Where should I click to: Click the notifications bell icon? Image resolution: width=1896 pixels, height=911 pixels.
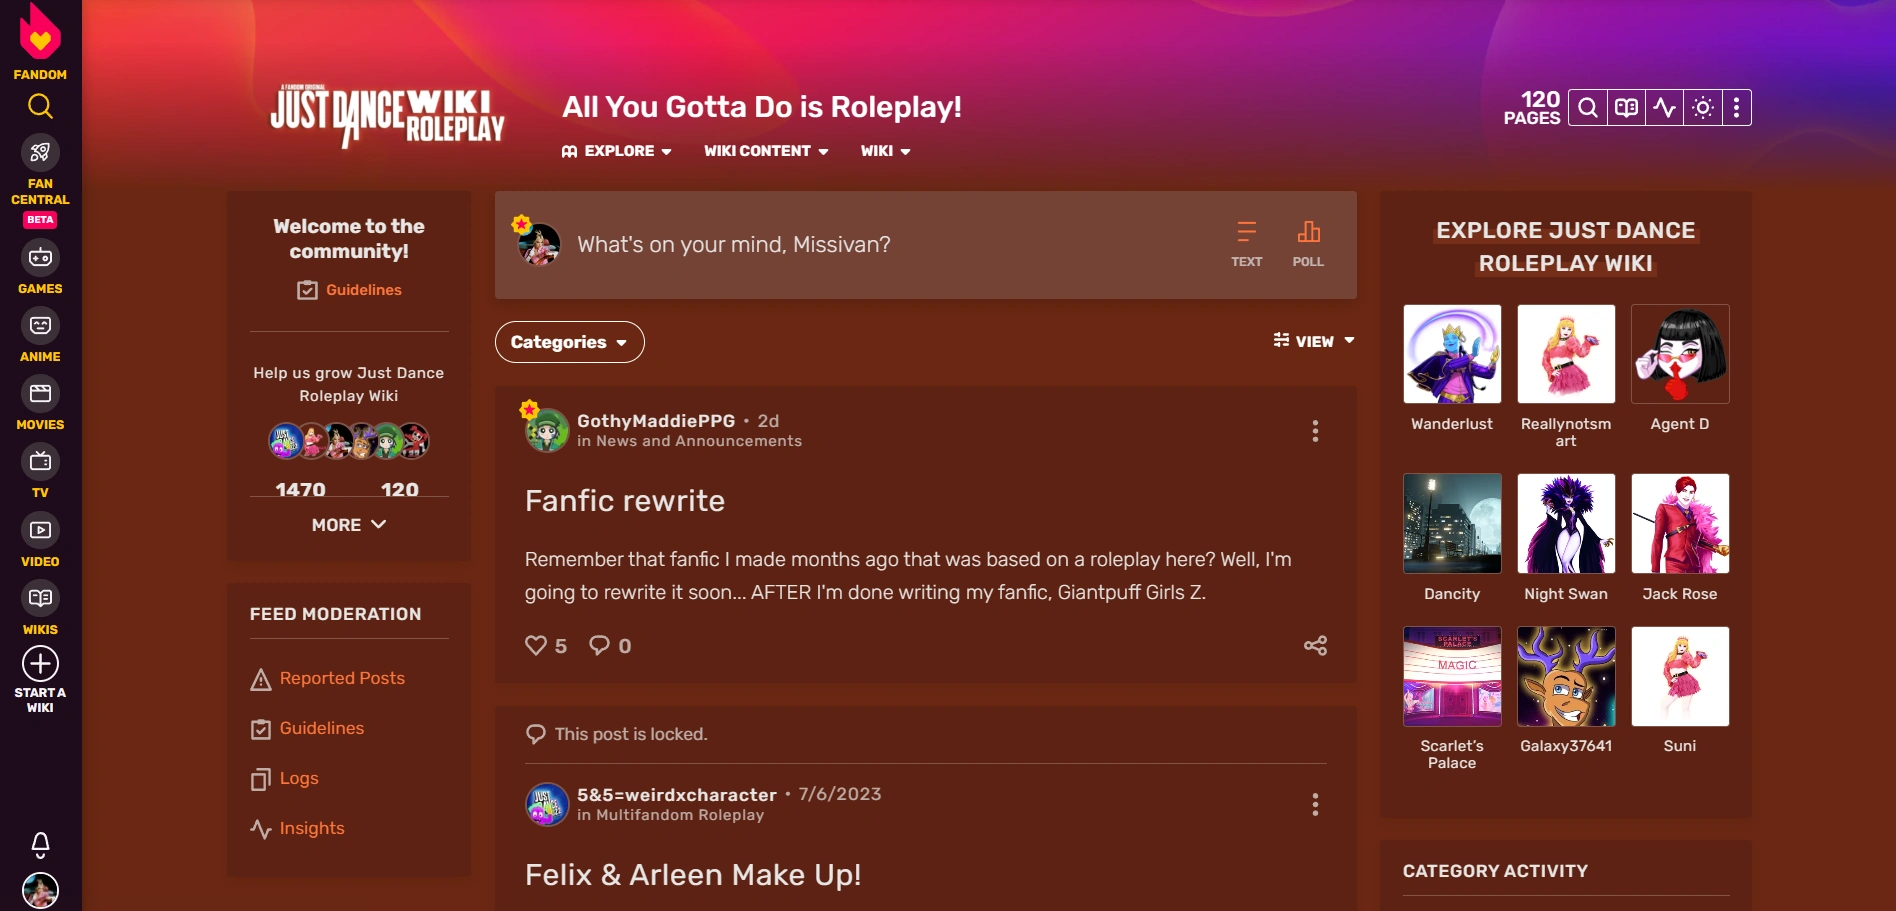point(40,845)
